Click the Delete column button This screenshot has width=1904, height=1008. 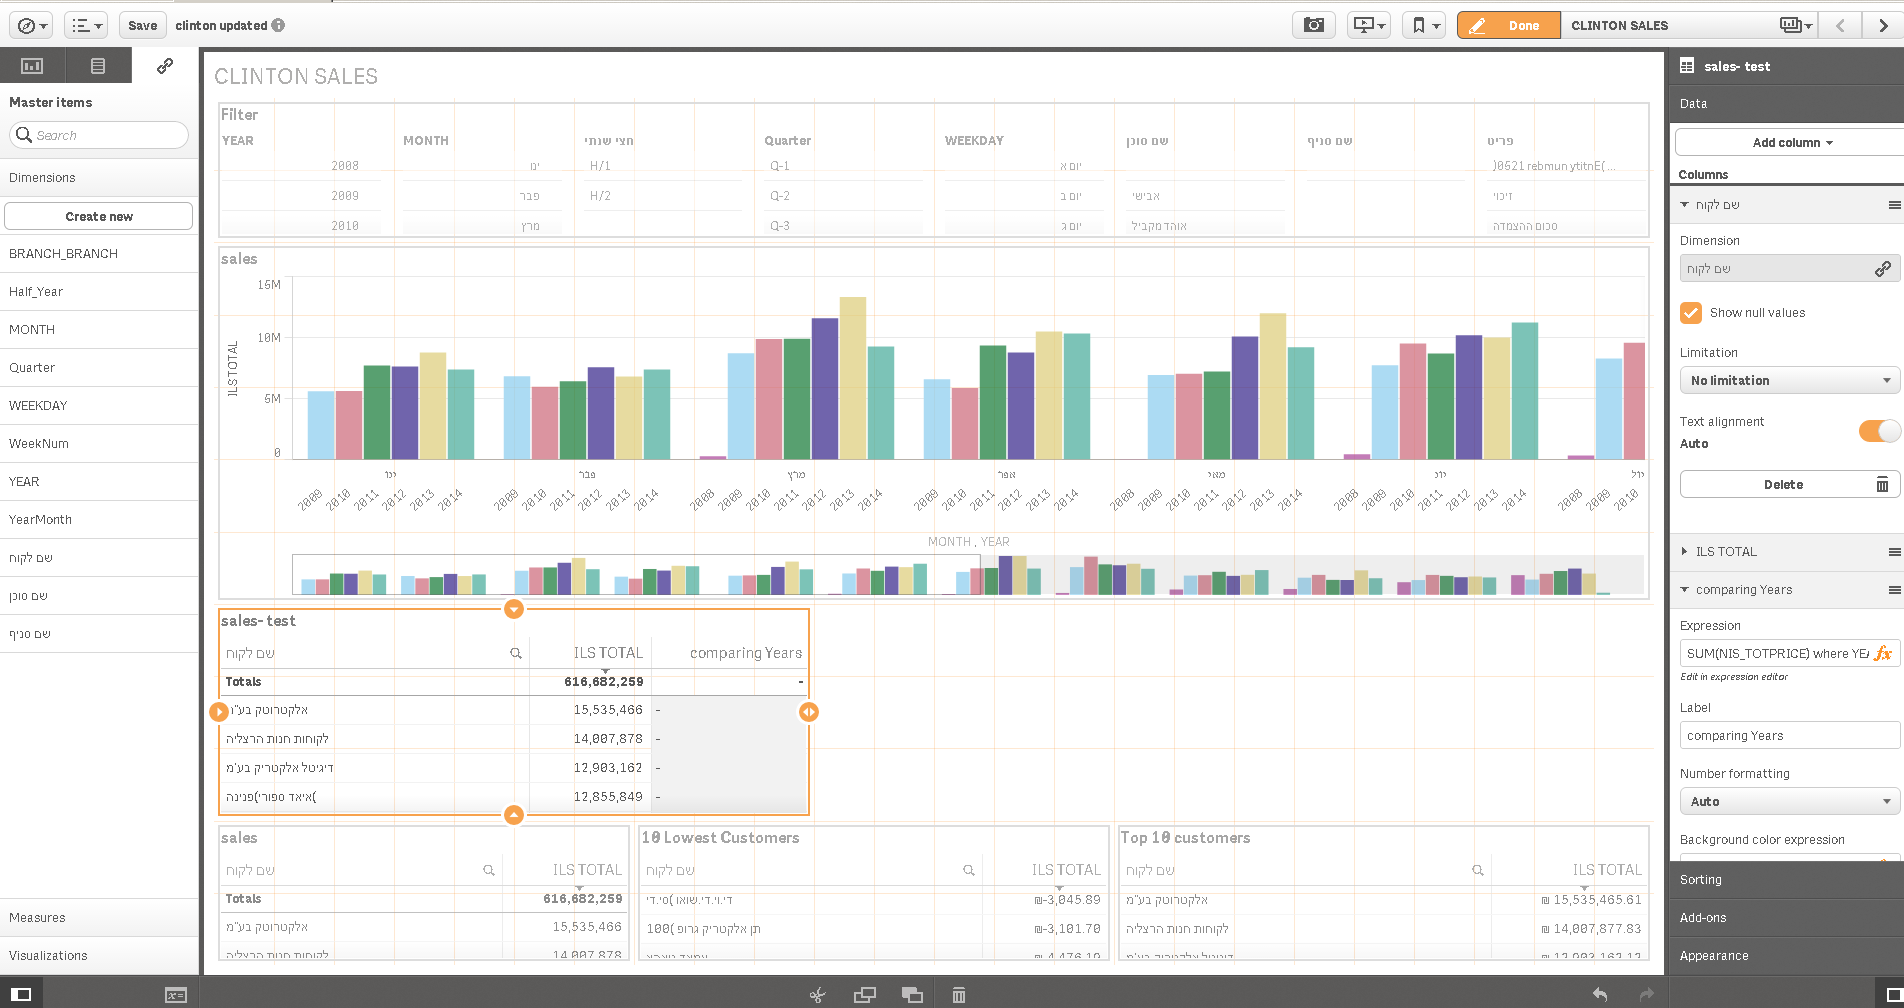coord(1789,484)
